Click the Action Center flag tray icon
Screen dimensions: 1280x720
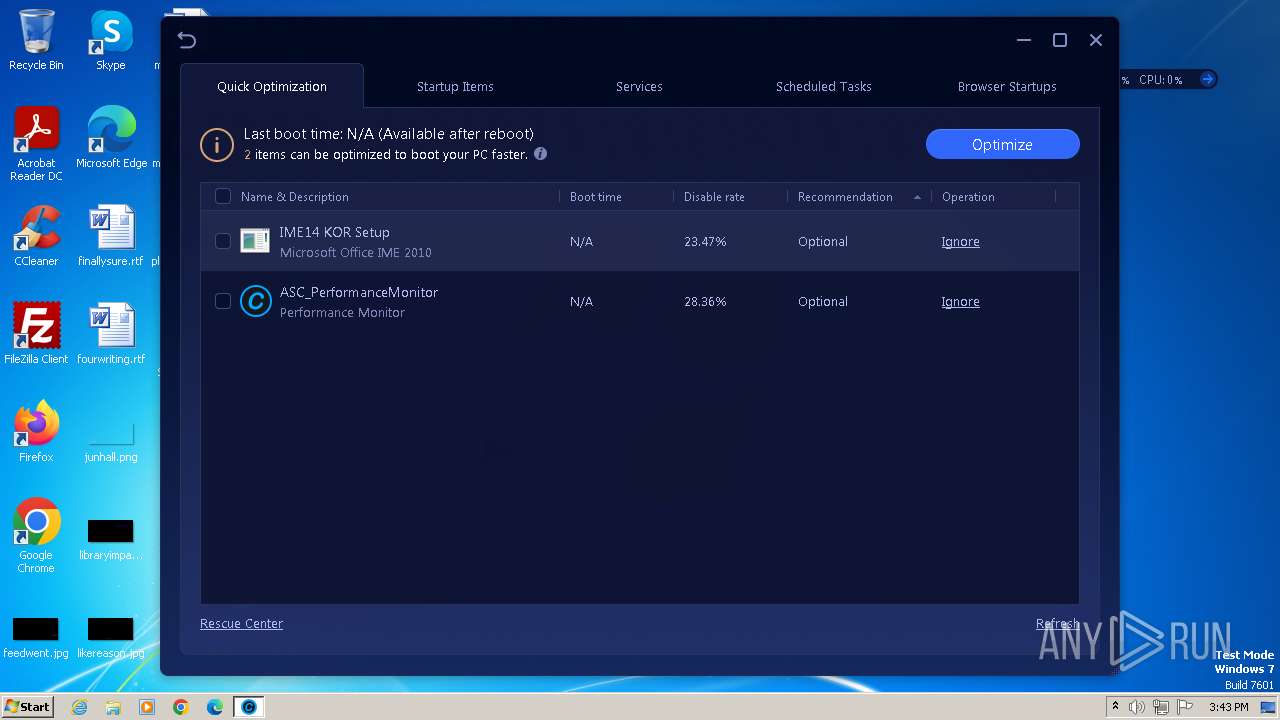click(x=1185, y=707)
